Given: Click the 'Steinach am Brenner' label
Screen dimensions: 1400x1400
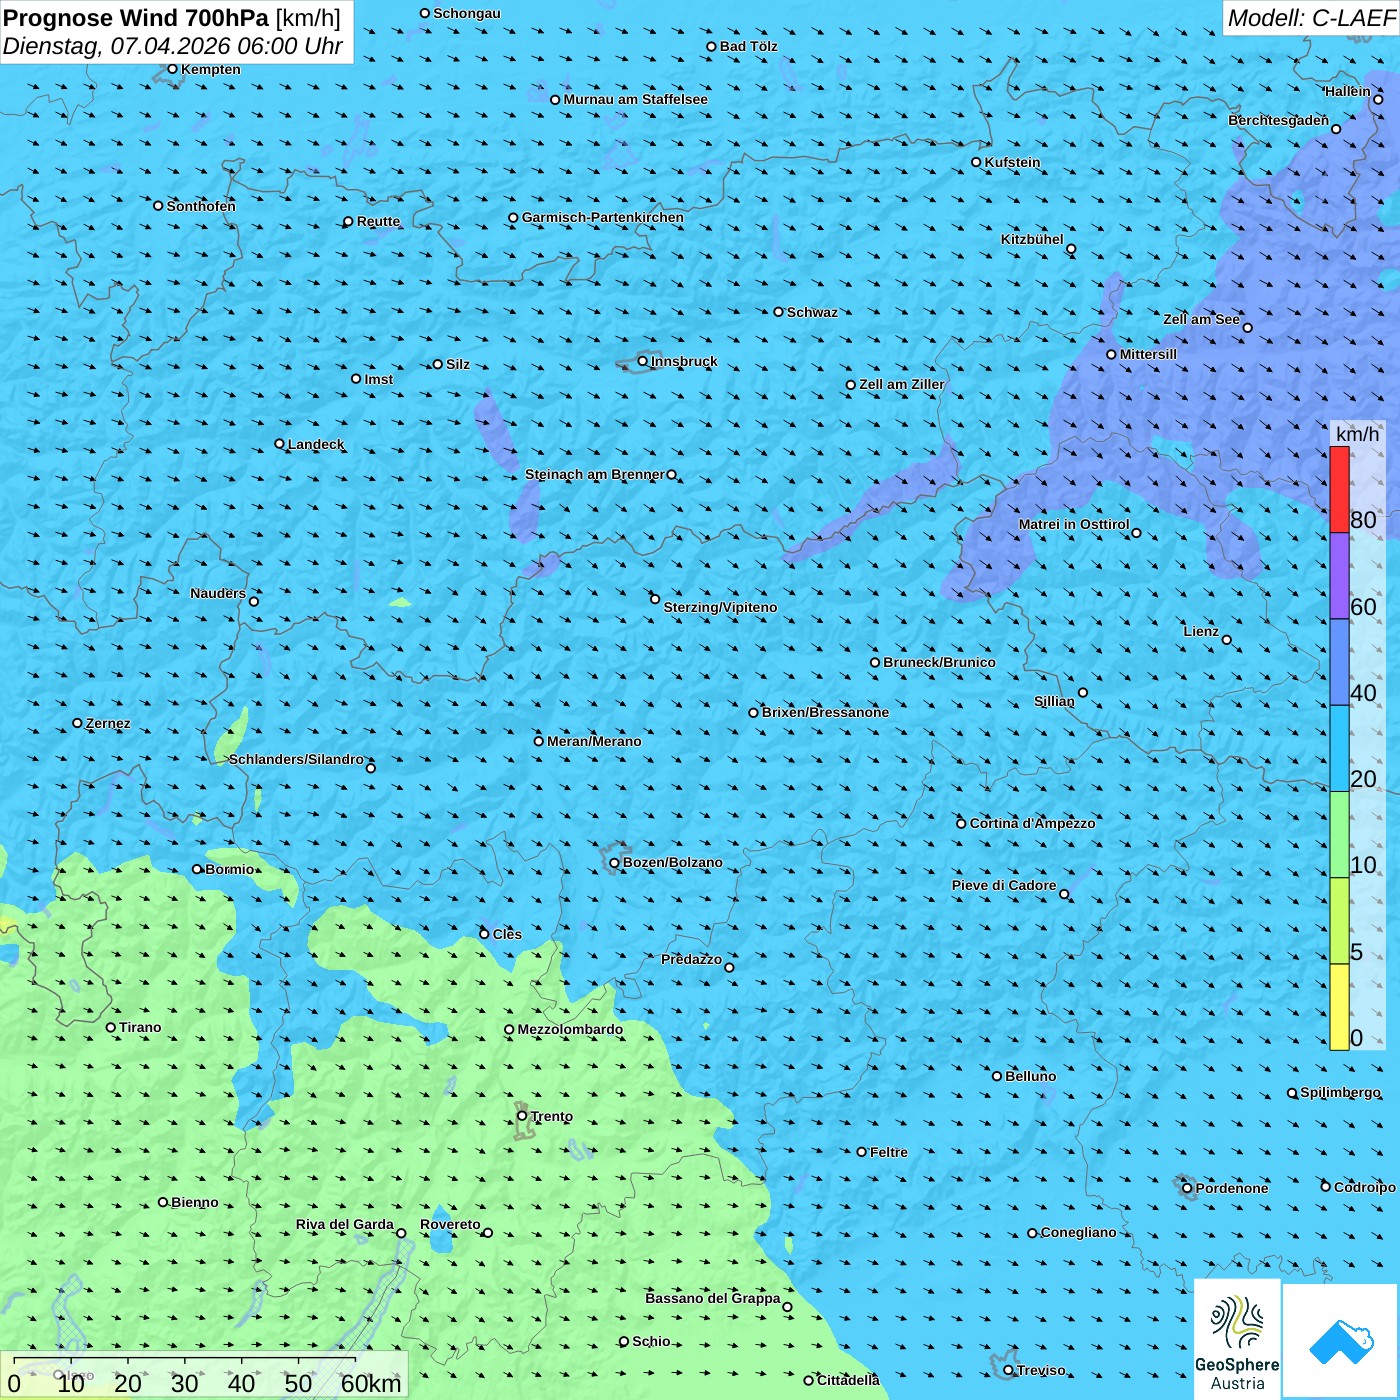Looking at the screenshot, I should point(594,474).
